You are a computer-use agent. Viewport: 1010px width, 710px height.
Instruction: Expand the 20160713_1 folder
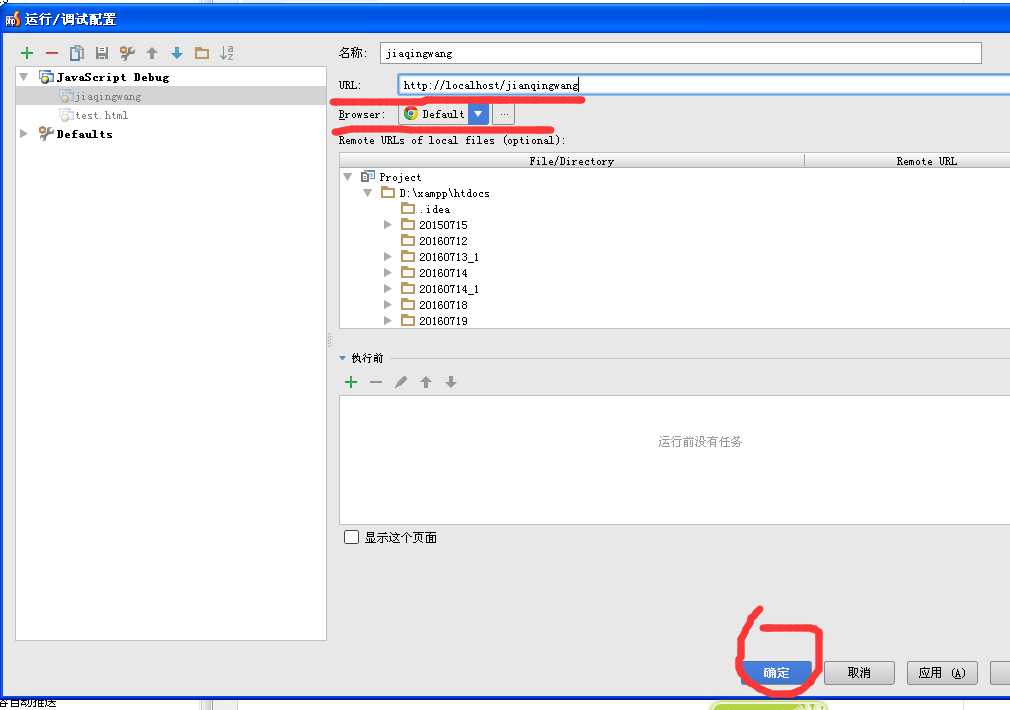click(x=388, y=256)
